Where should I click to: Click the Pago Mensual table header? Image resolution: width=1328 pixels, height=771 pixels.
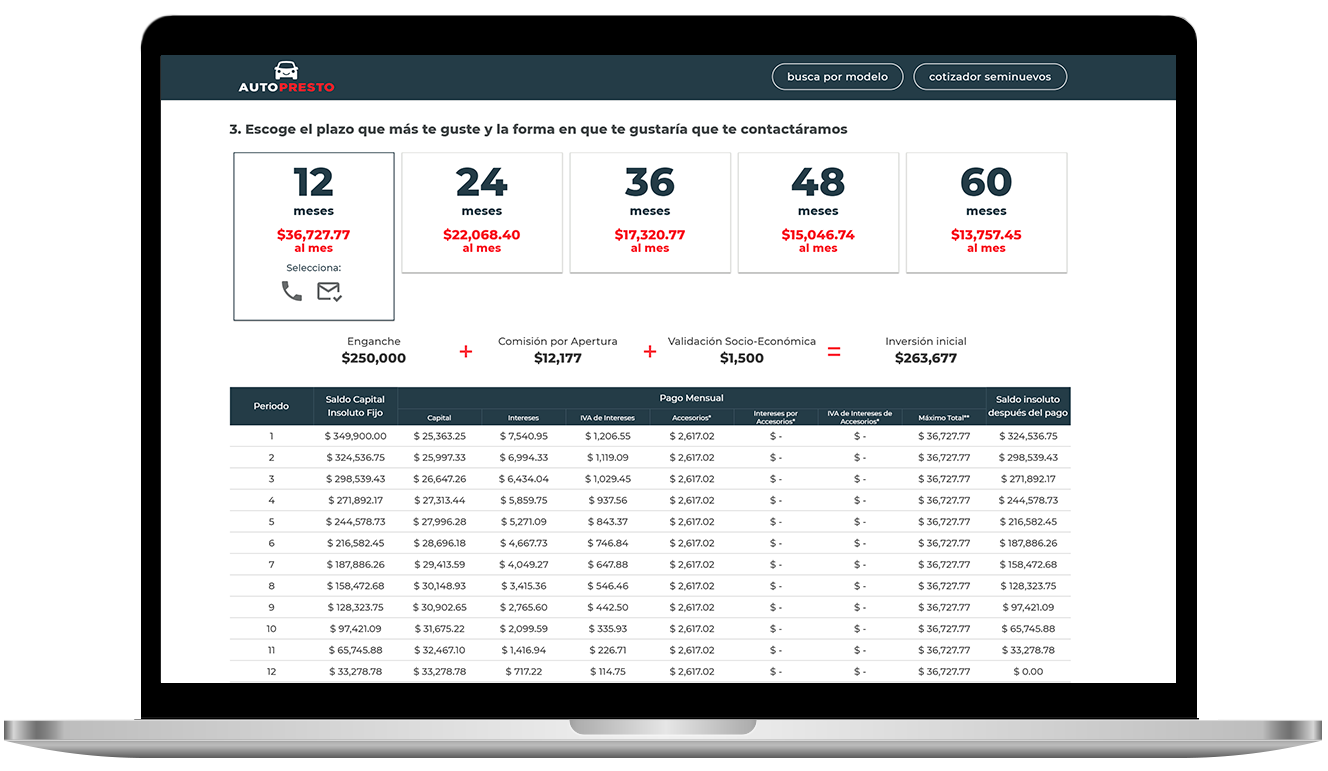click(693, 397)
